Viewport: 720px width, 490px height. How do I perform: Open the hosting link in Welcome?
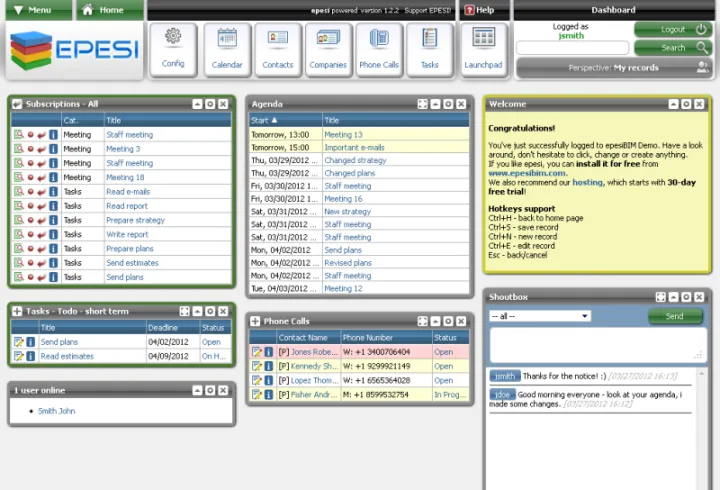pyautogui.click(x=587, y=182)
